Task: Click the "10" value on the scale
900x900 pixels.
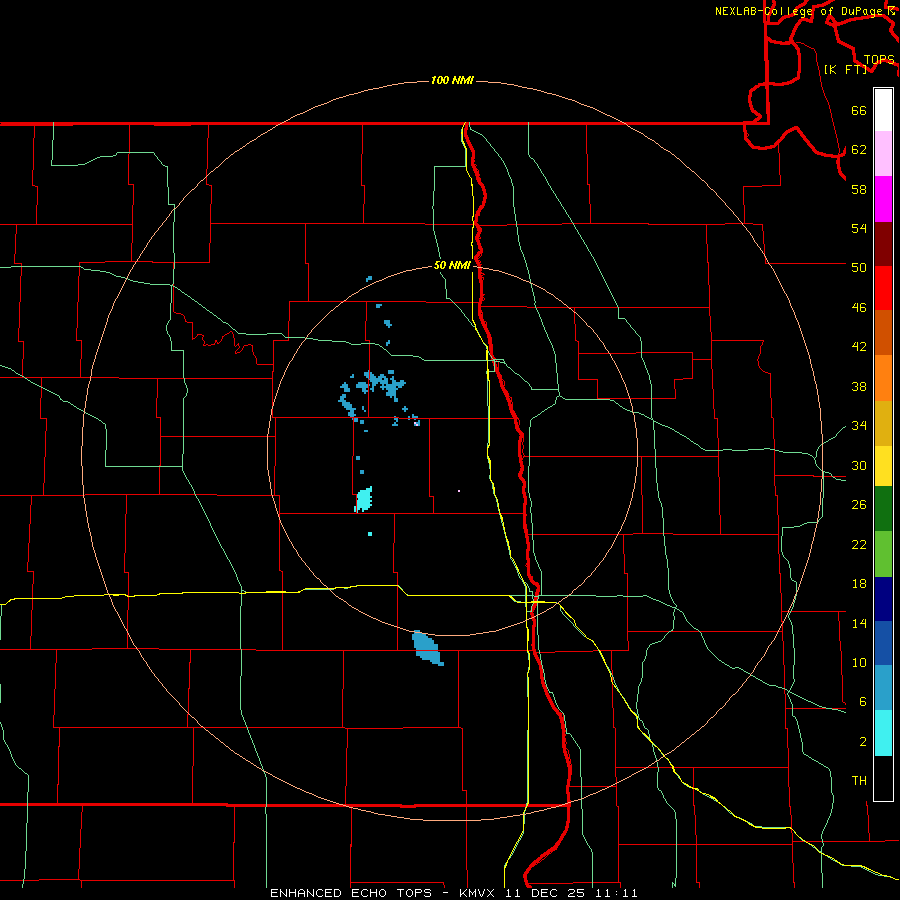Action: click(859, 663)
